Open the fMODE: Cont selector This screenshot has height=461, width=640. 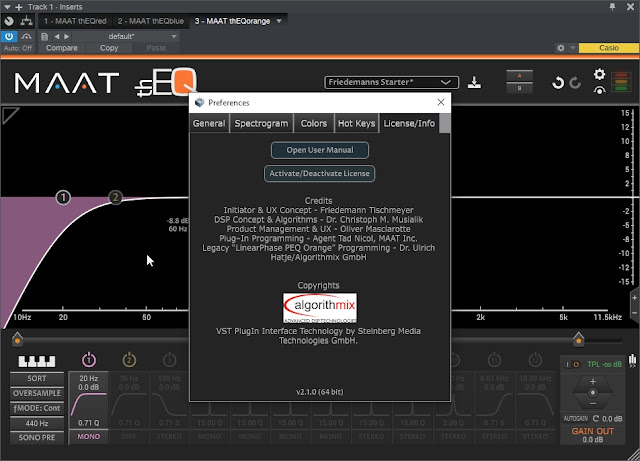[37, 408]
